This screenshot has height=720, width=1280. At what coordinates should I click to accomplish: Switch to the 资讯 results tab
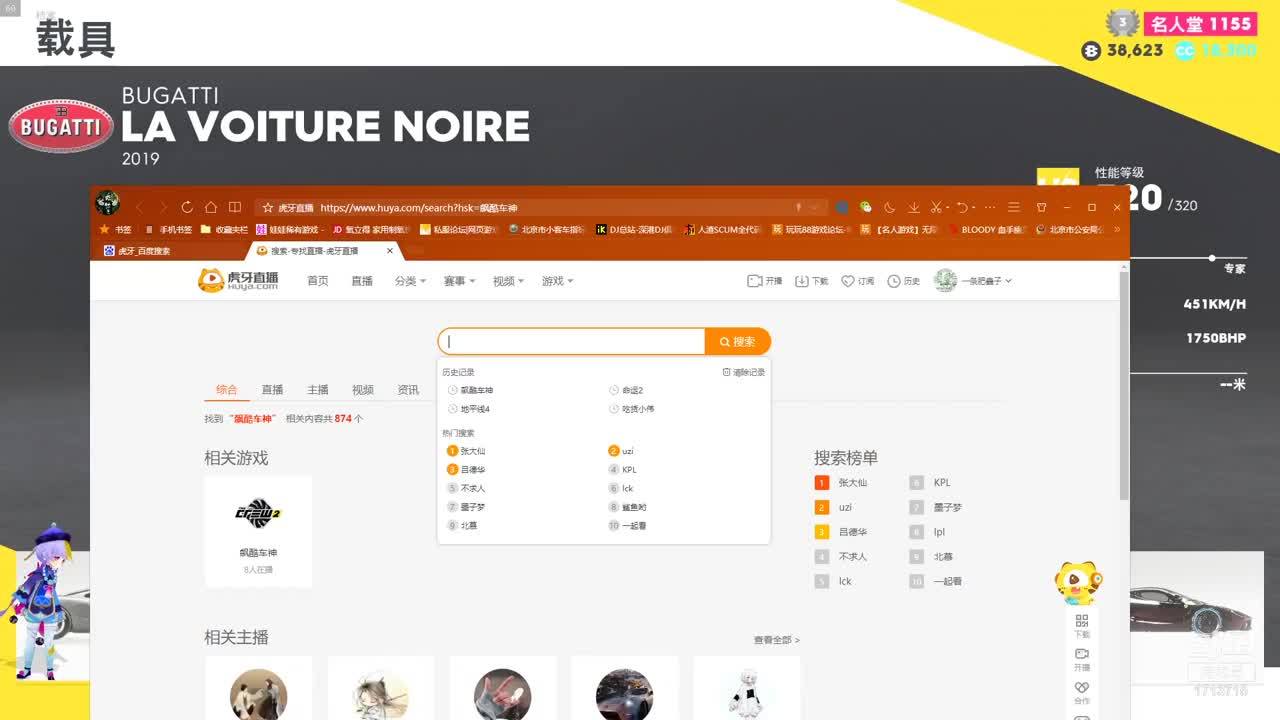coord(408,390)
